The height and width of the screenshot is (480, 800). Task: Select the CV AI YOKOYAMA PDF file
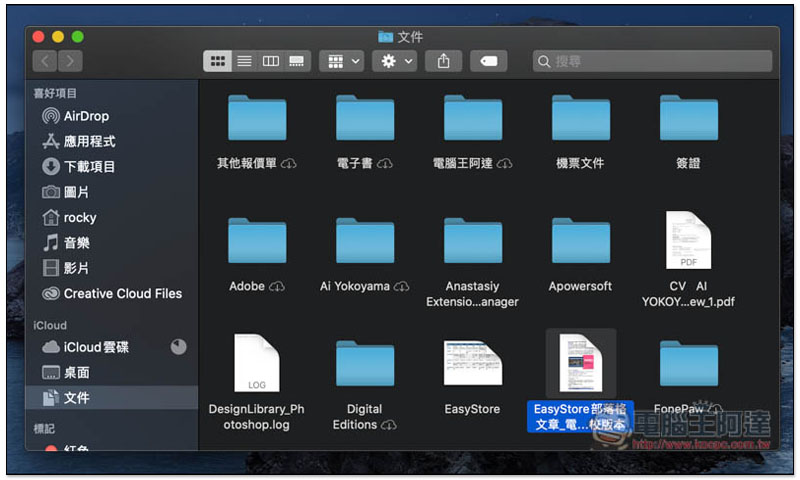[689, 241]
